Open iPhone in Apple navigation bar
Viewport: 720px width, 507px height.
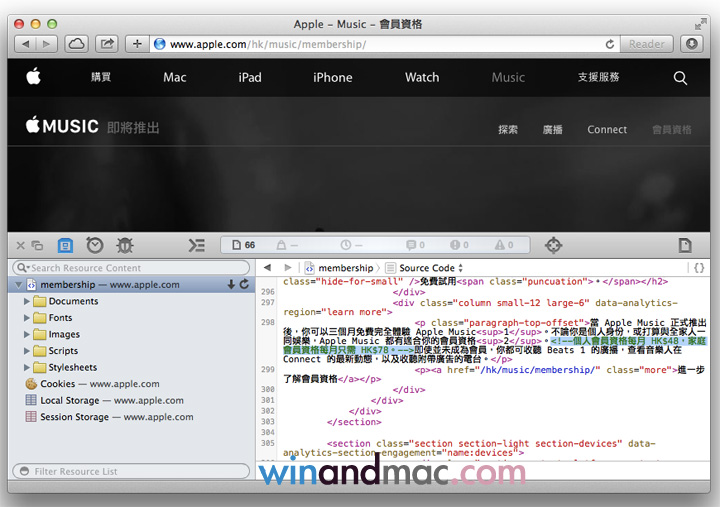point(332,77)
